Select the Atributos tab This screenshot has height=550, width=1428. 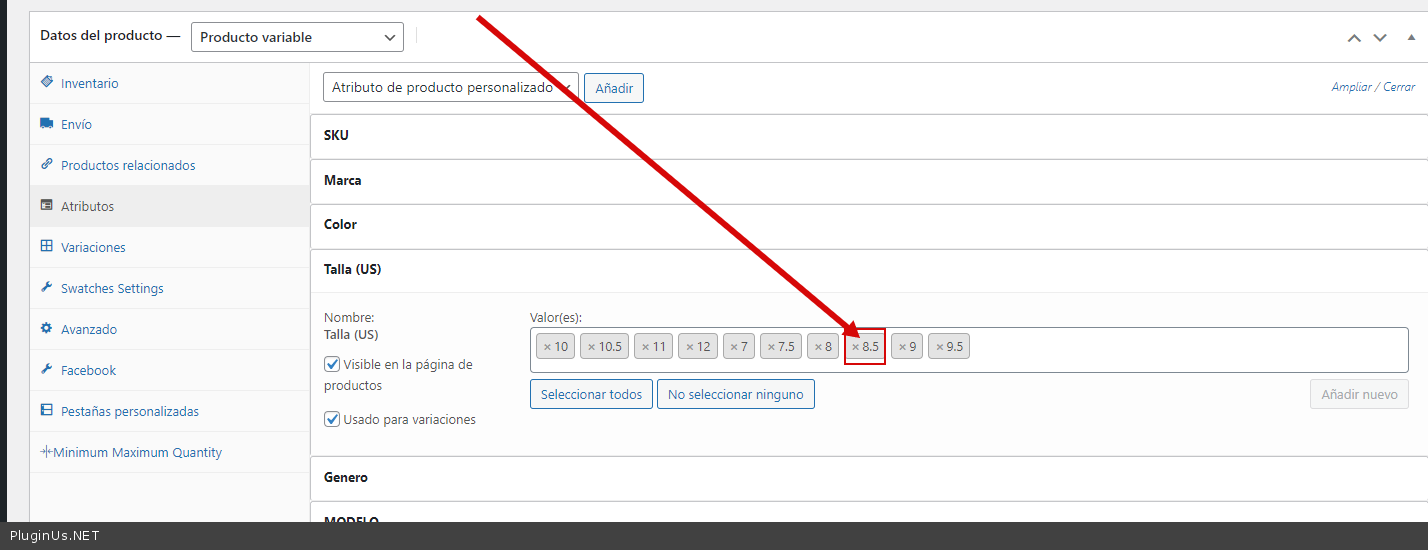pos(169,206)
